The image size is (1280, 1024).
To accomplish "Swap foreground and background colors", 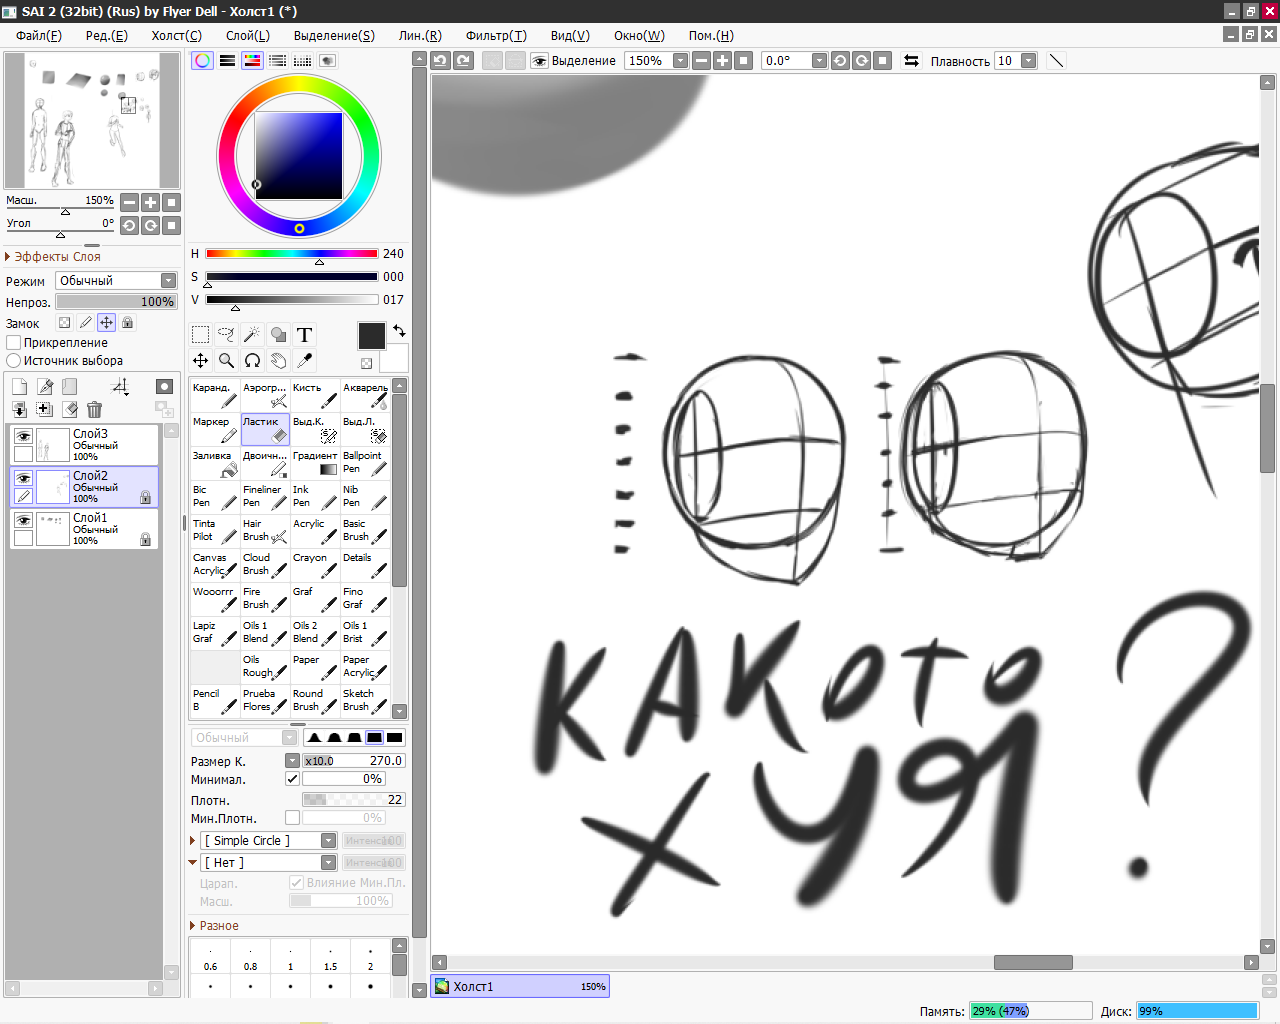I will (x=399, y=330).
